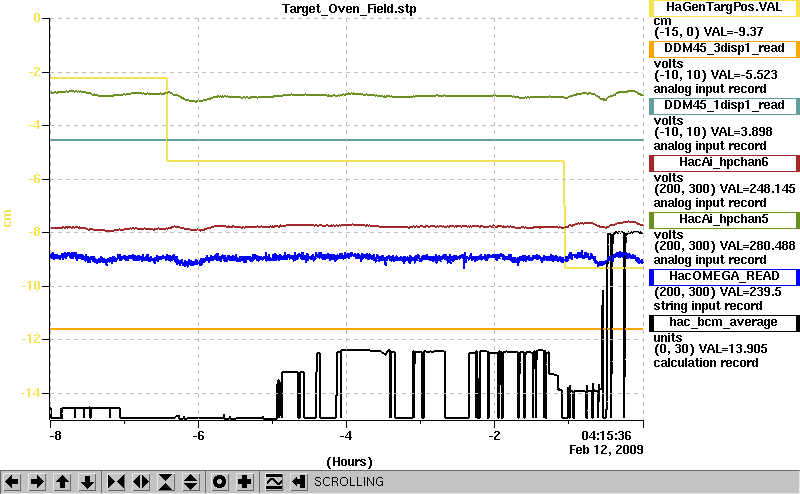Click the vertical cm y-axis label
Viewport: 800px width, 494px height.
click(7, 218)
